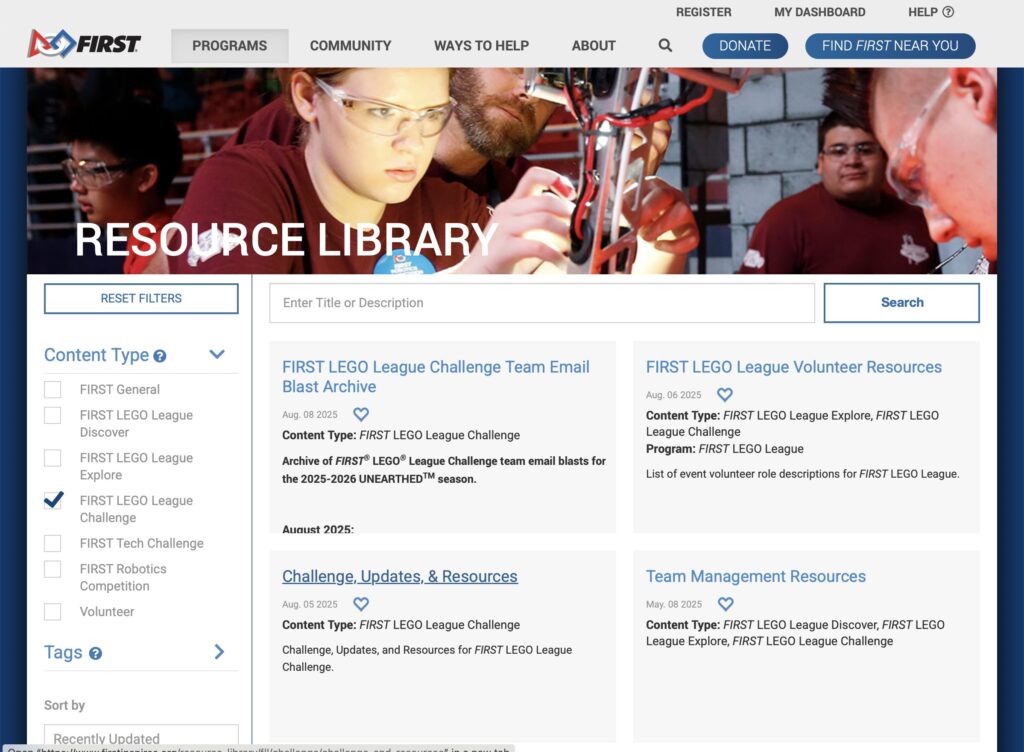This screenshot has height=752, width=1024.
Task: Open the Recently Updated sort dropdown
Action: [141, 738]
